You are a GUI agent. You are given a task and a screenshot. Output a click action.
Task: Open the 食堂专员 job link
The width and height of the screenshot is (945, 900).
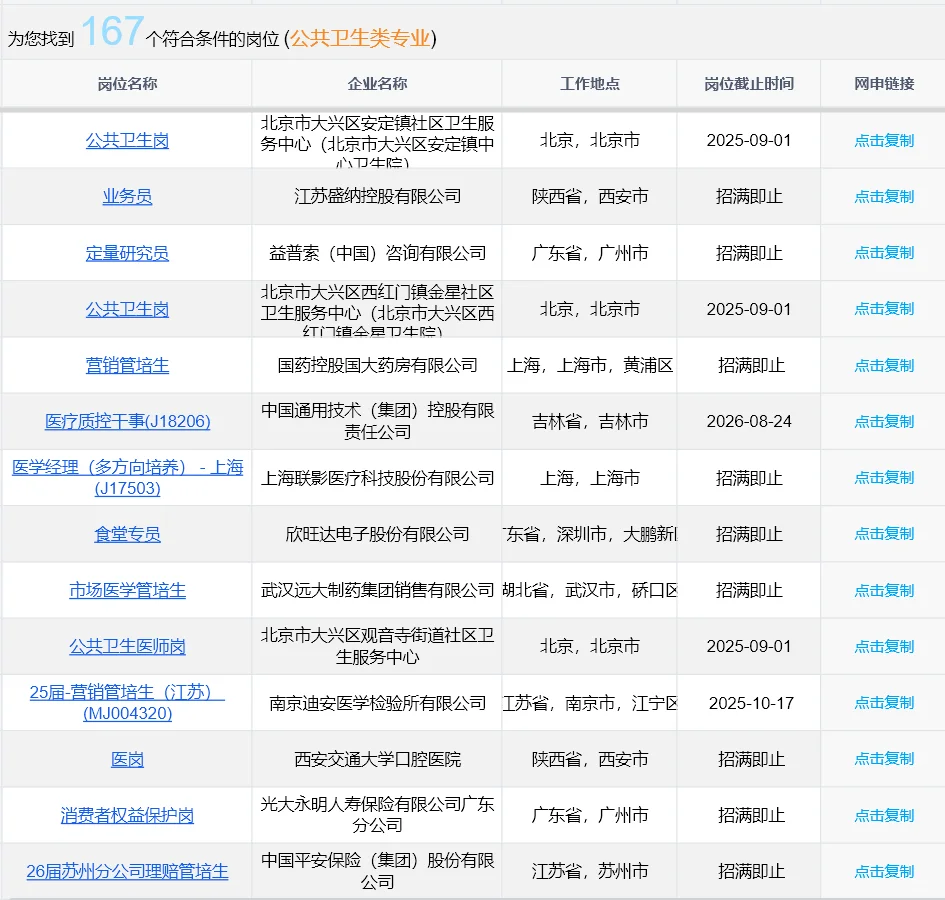pyautogui.click(x=127, y=534)
